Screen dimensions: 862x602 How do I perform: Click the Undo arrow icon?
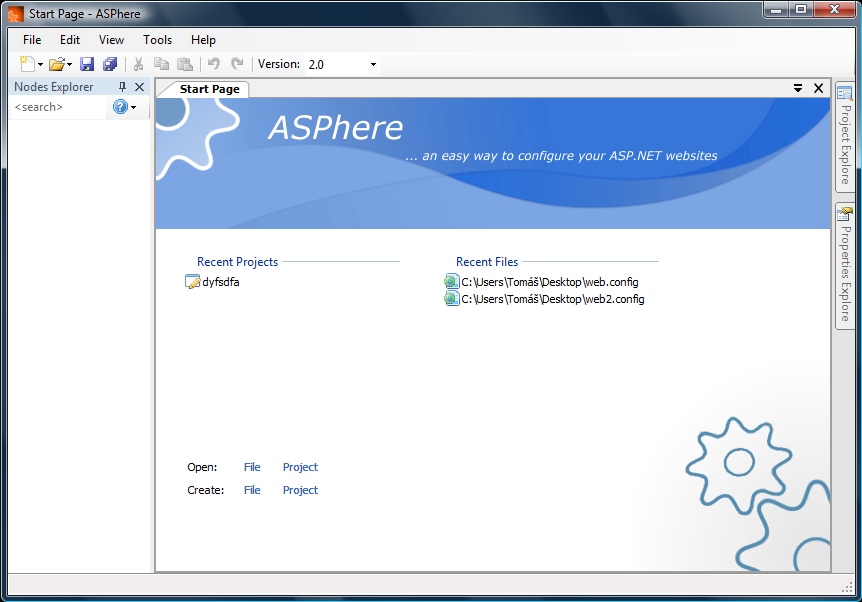click(x=214, y=64)
